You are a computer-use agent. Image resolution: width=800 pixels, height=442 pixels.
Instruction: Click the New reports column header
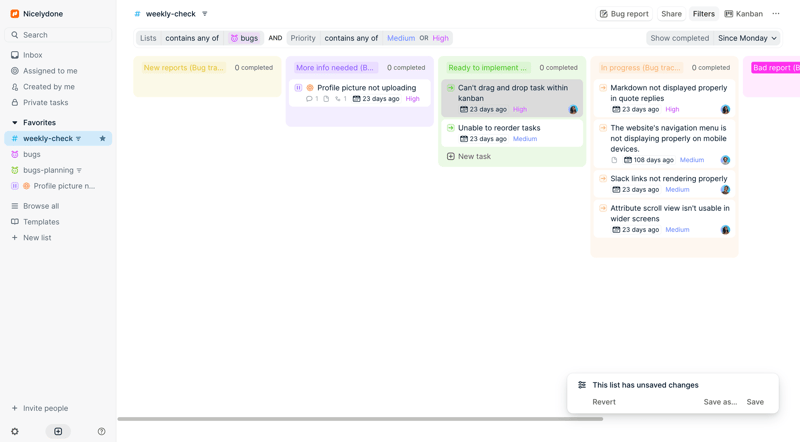coord(184,67)
